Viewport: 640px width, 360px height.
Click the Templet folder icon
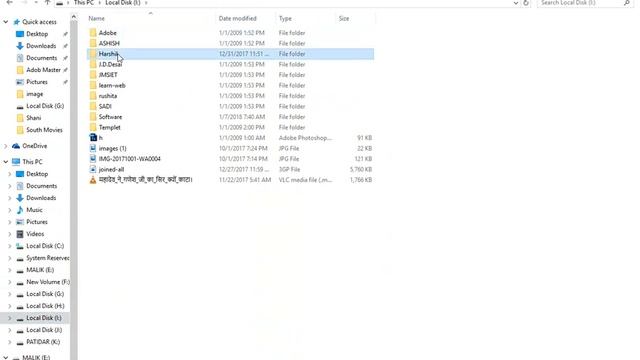(93, 127)
